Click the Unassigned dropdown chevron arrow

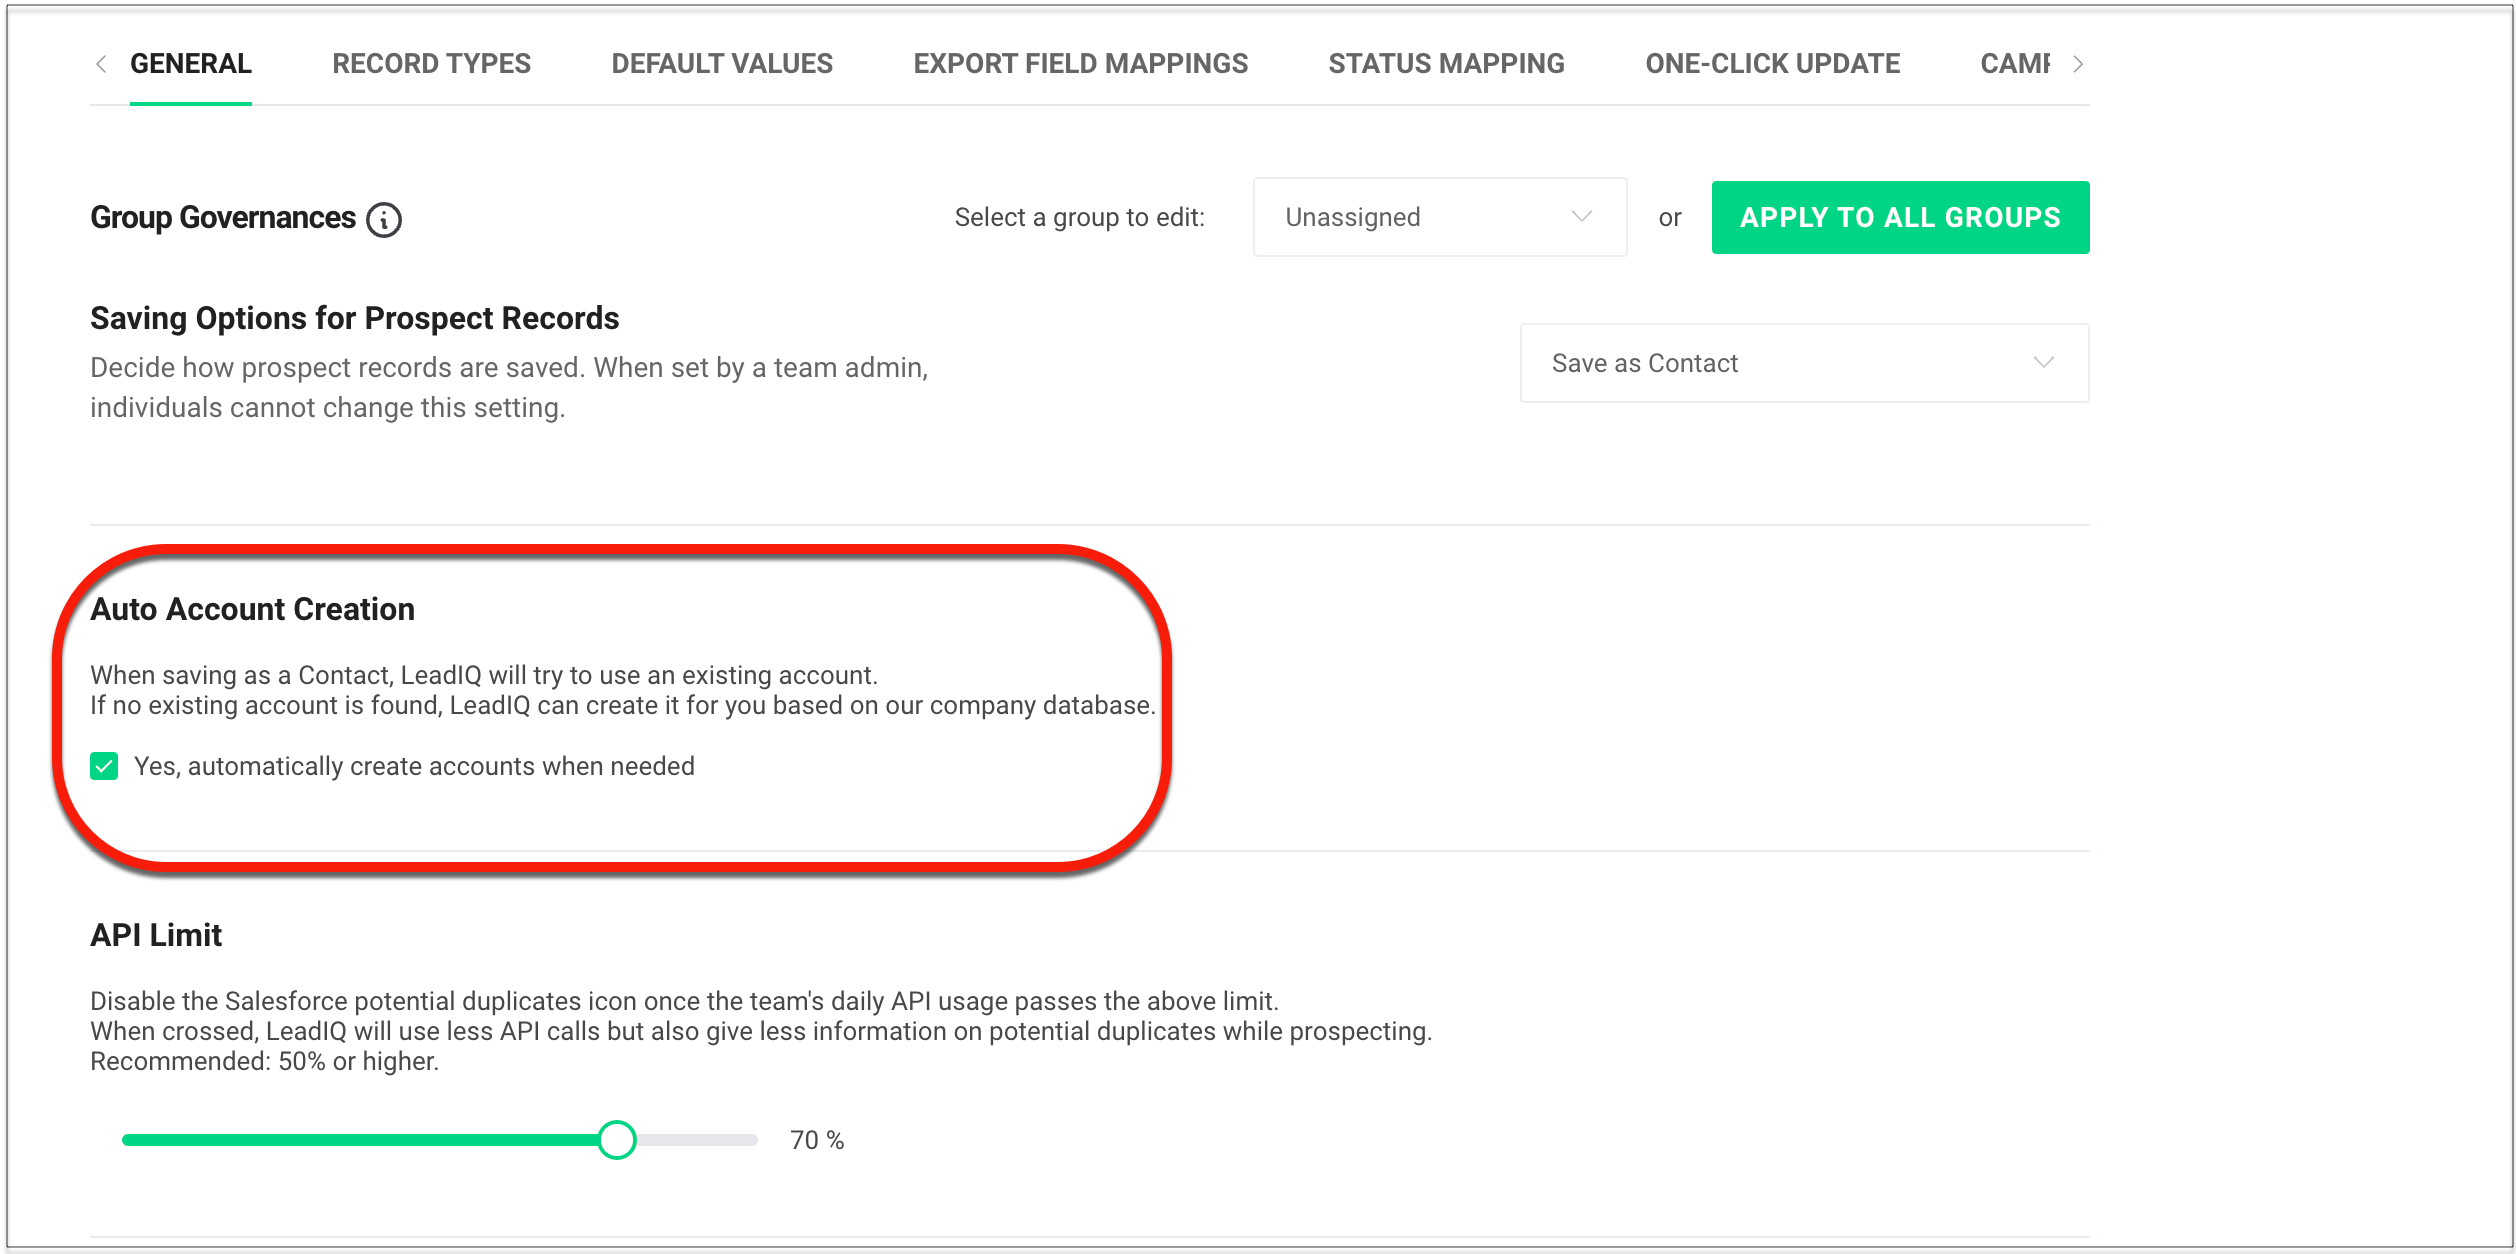(1581, 217)
